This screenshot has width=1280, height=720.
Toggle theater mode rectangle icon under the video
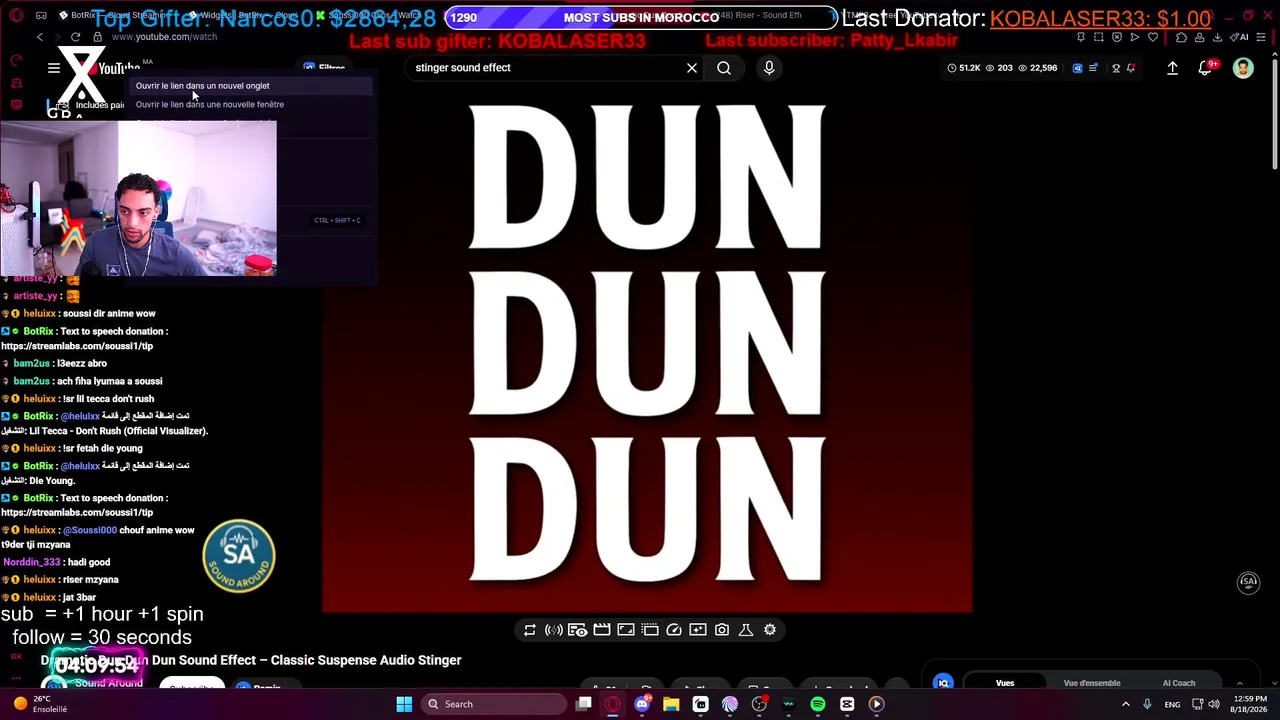626,630
